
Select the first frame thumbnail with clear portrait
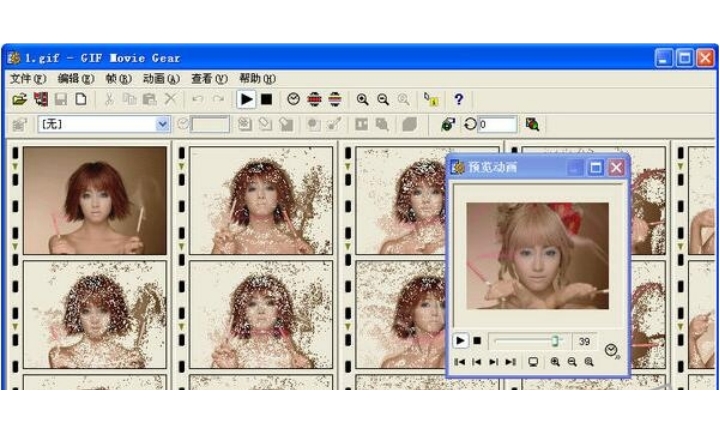coord(95,201)
